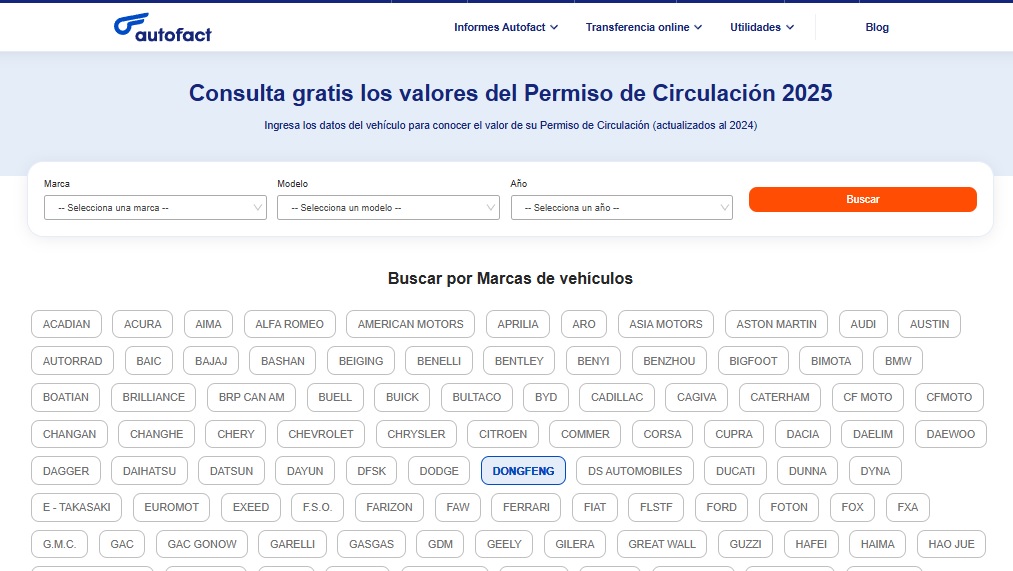This screenshot has height=571, width=1013.
Task: Select the G.M.C. brand
Action: [x=59, y=545]
